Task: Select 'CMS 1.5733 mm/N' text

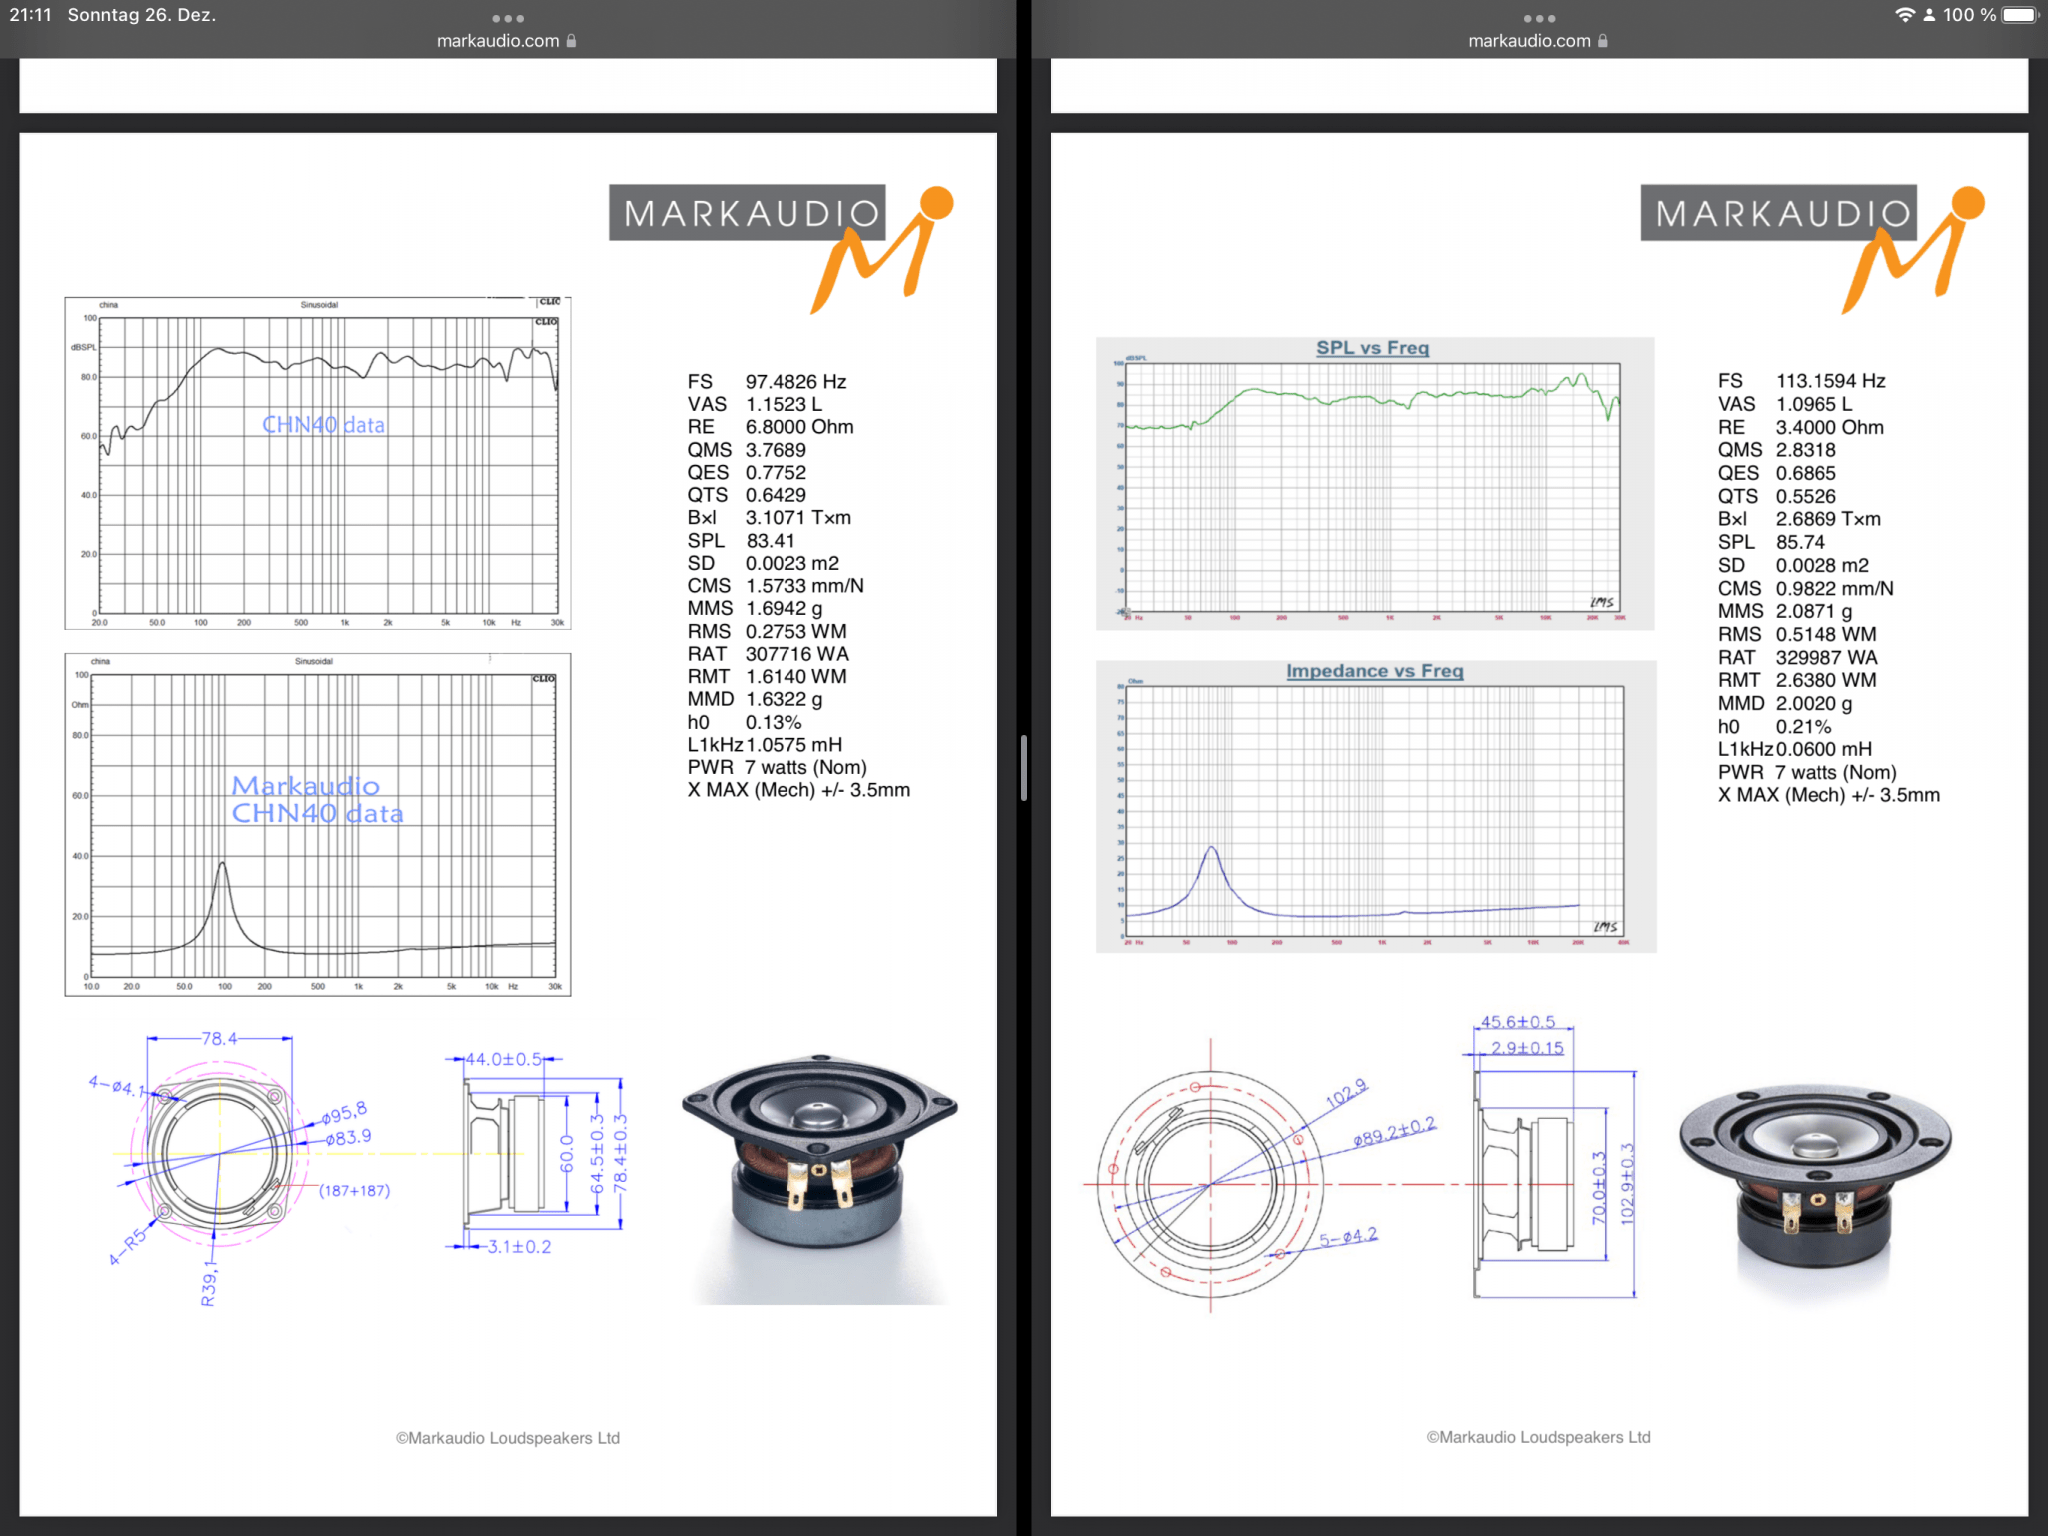Action: coord(775,586)
